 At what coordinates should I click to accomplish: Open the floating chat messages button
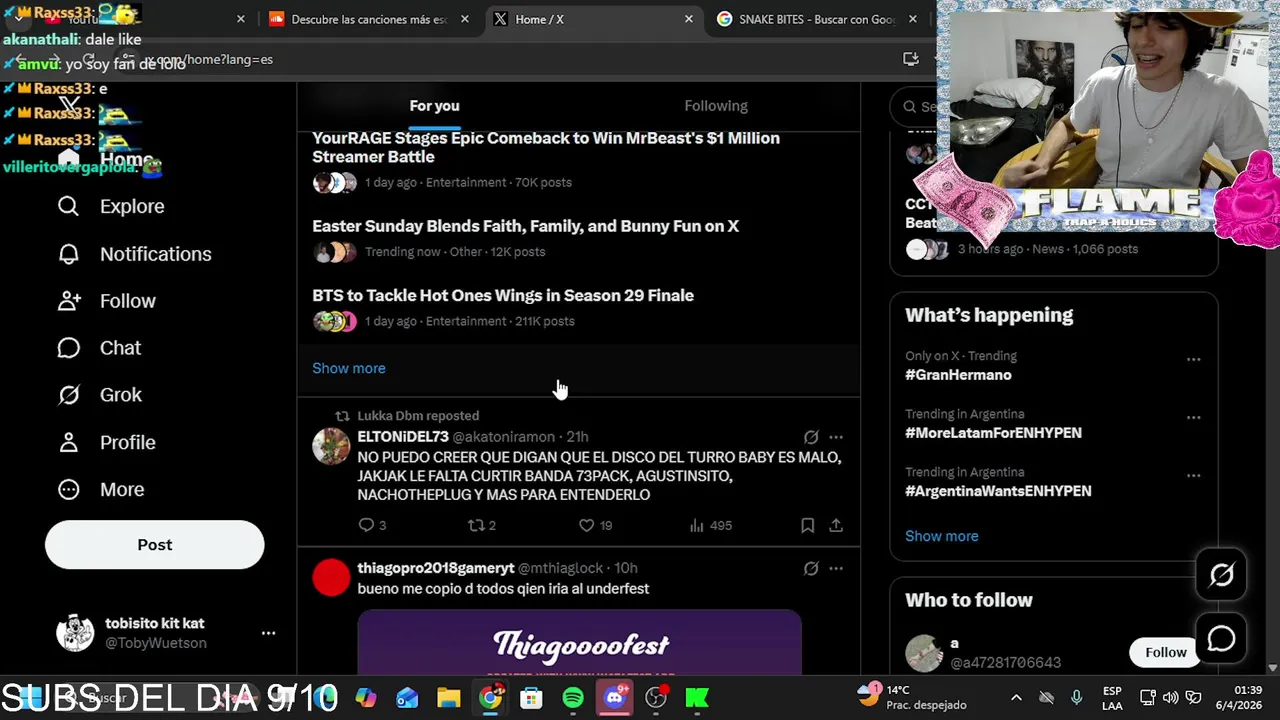coord(1221,639)
